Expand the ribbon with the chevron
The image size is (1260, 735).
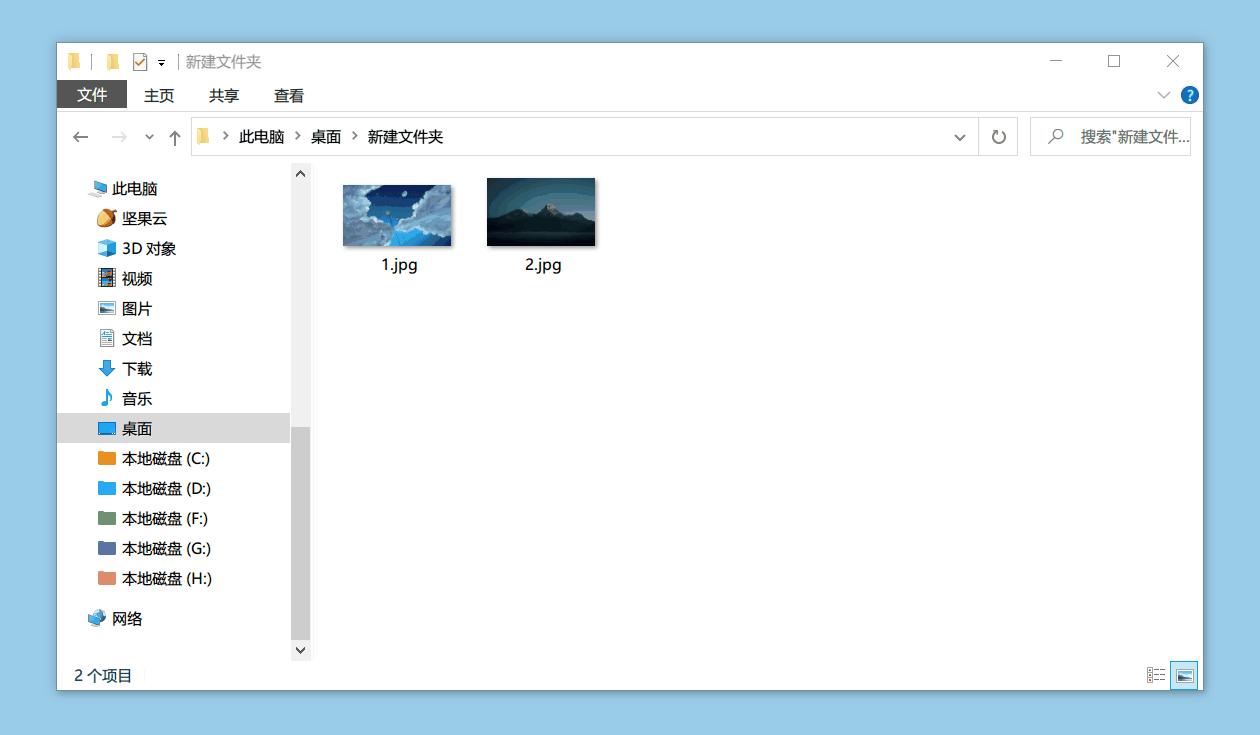click(1163, 95)
